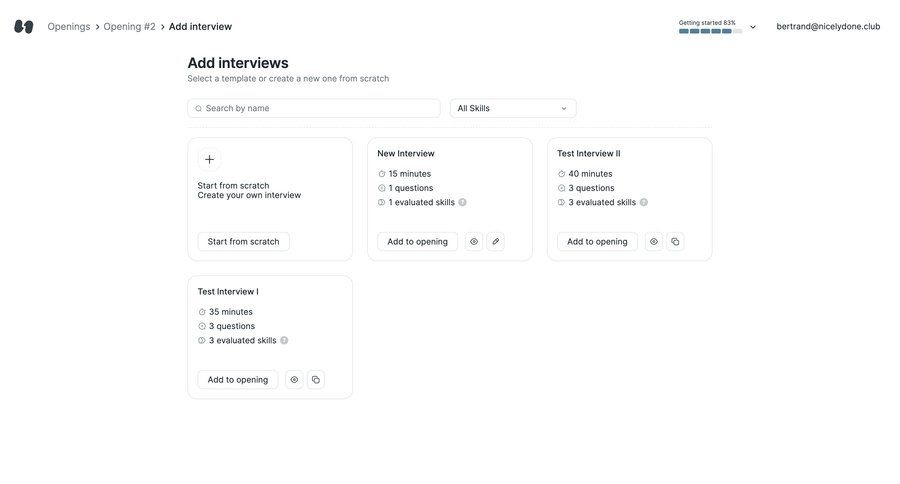Open the bertrand@nicelydone.club account menu
Viewport: 900px width, 484px height.
coord(828,26)
